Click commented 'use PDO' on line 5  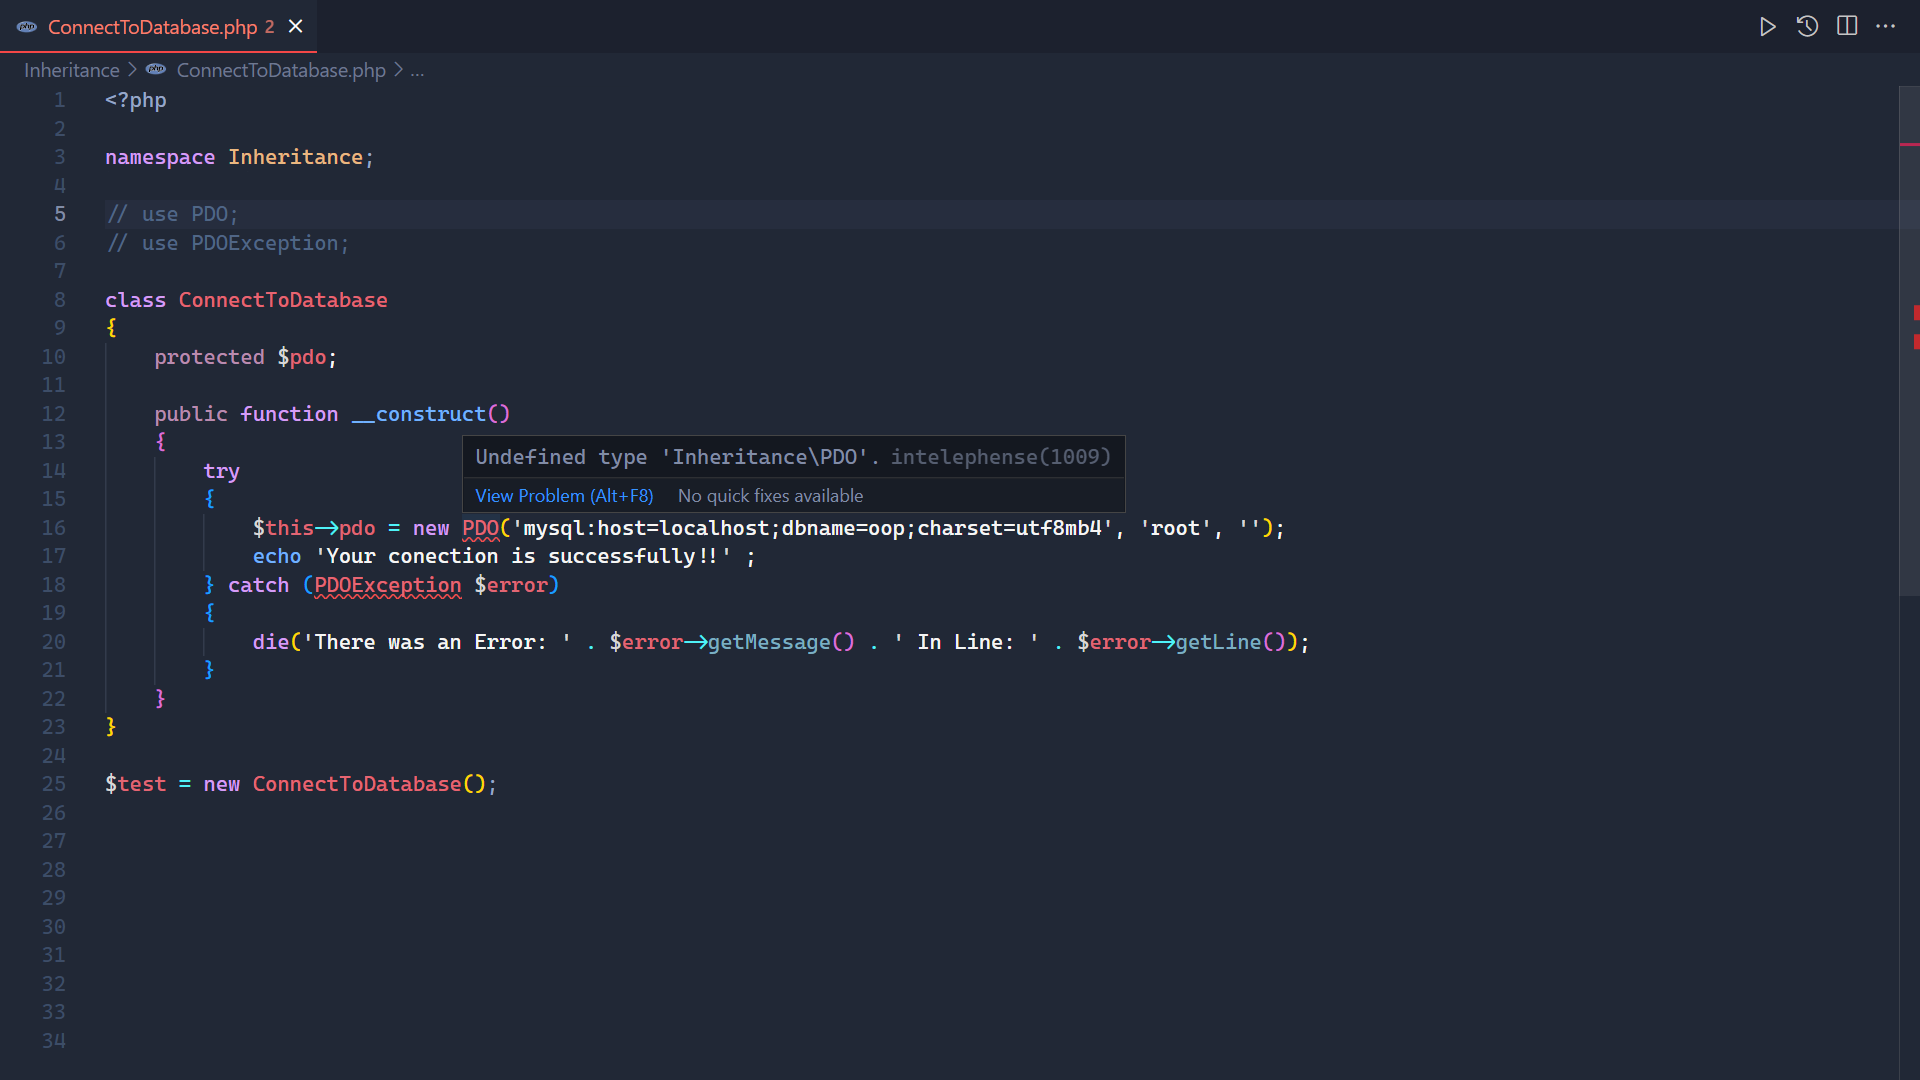tap(173, 214)
